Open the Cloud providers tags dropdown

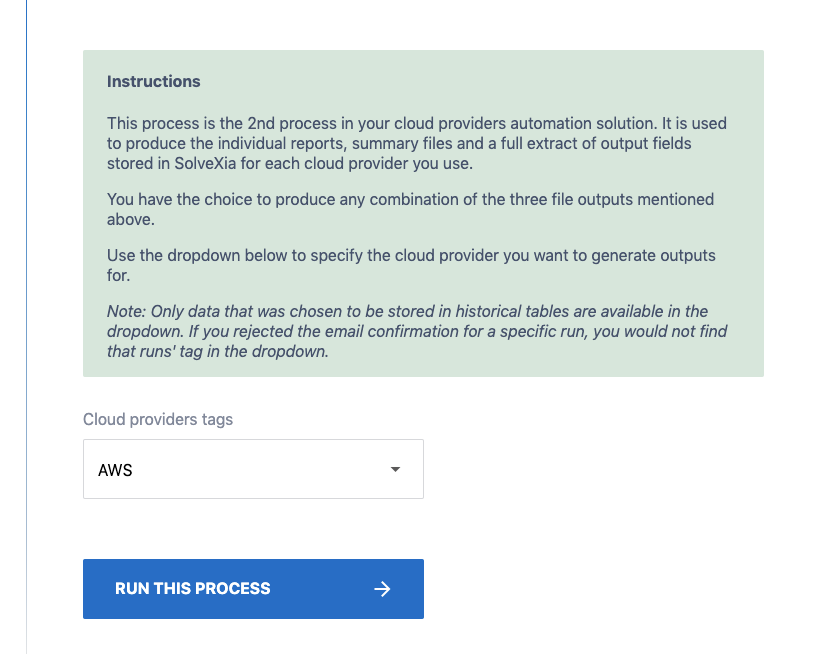click(x=253, y=469)
